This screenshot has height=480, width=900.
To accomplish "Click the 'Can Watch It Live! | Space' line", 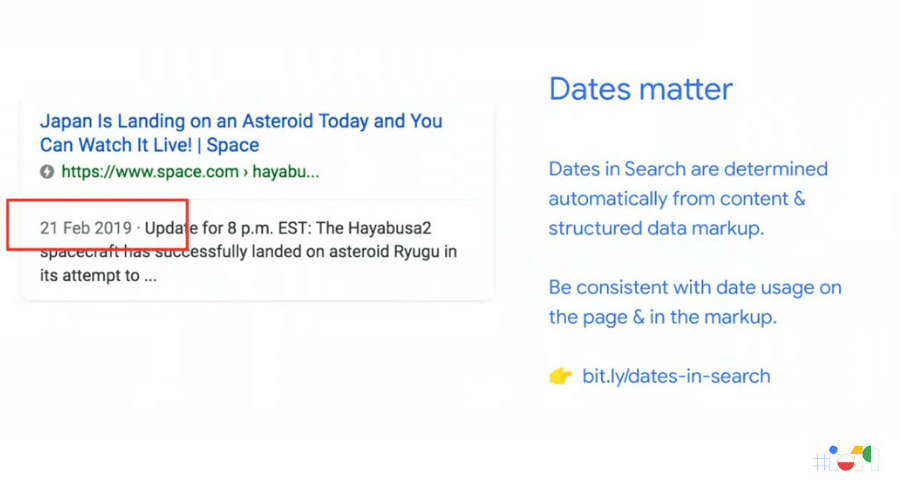I will click(149, 145).
